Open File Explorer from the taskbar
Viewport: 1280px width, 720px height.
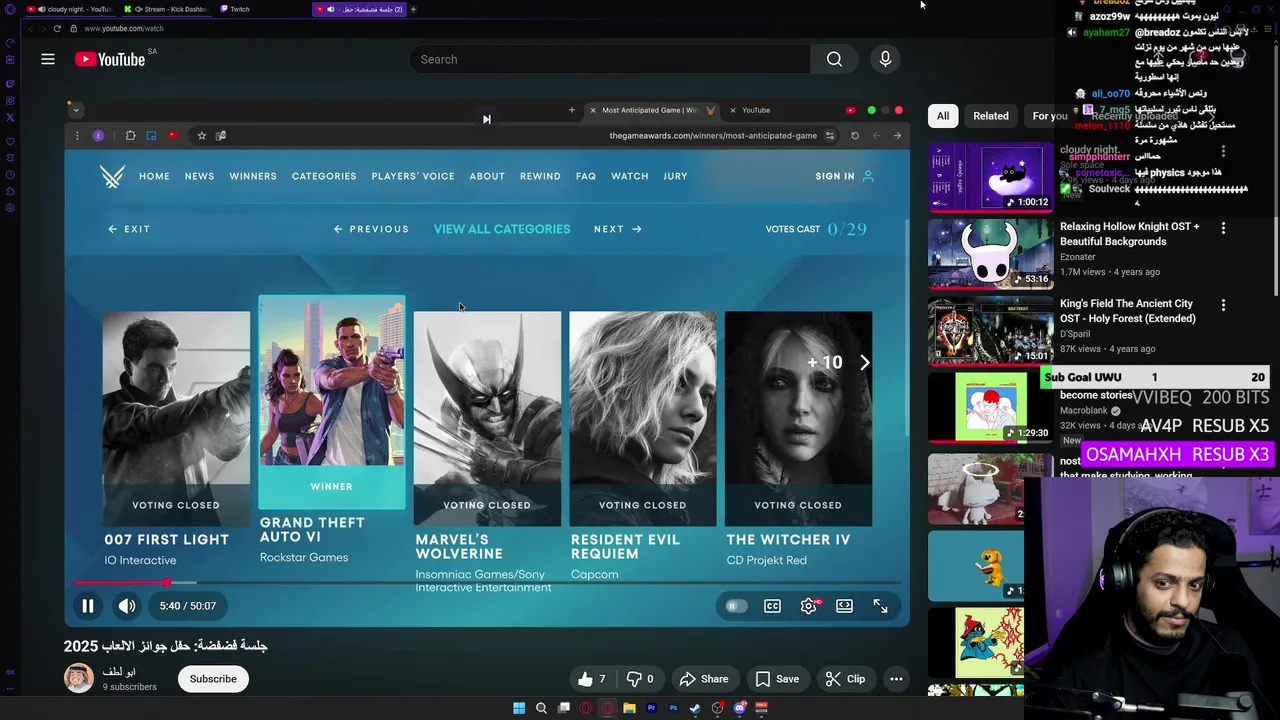629,708
